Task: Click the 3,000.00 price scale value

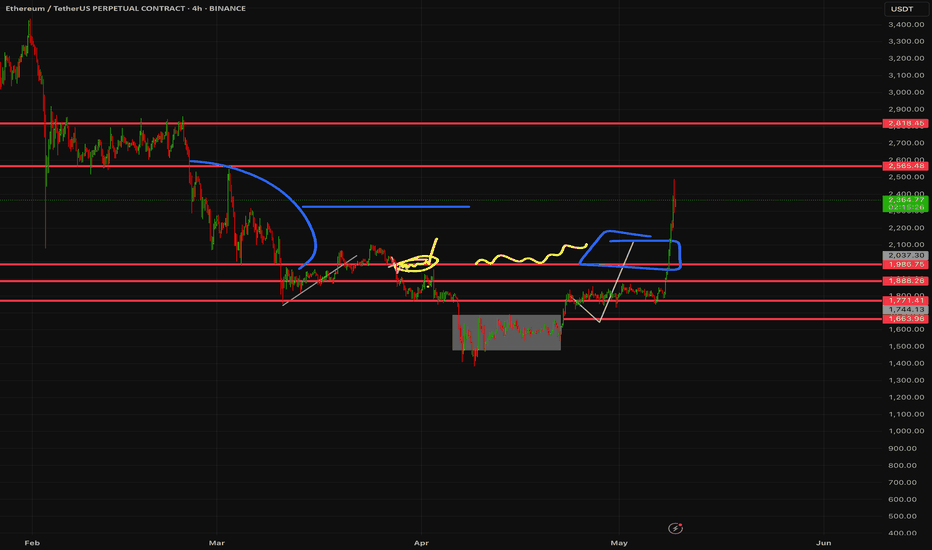Action: pos(906,92)
